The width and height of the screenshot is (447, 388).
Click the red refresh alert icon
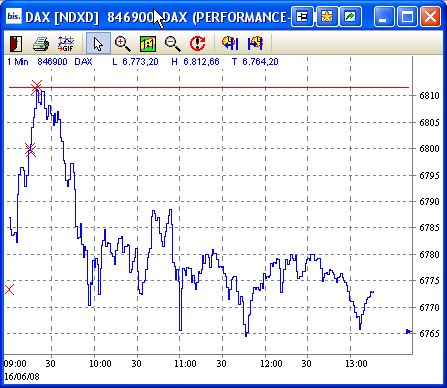coord(197,44)
